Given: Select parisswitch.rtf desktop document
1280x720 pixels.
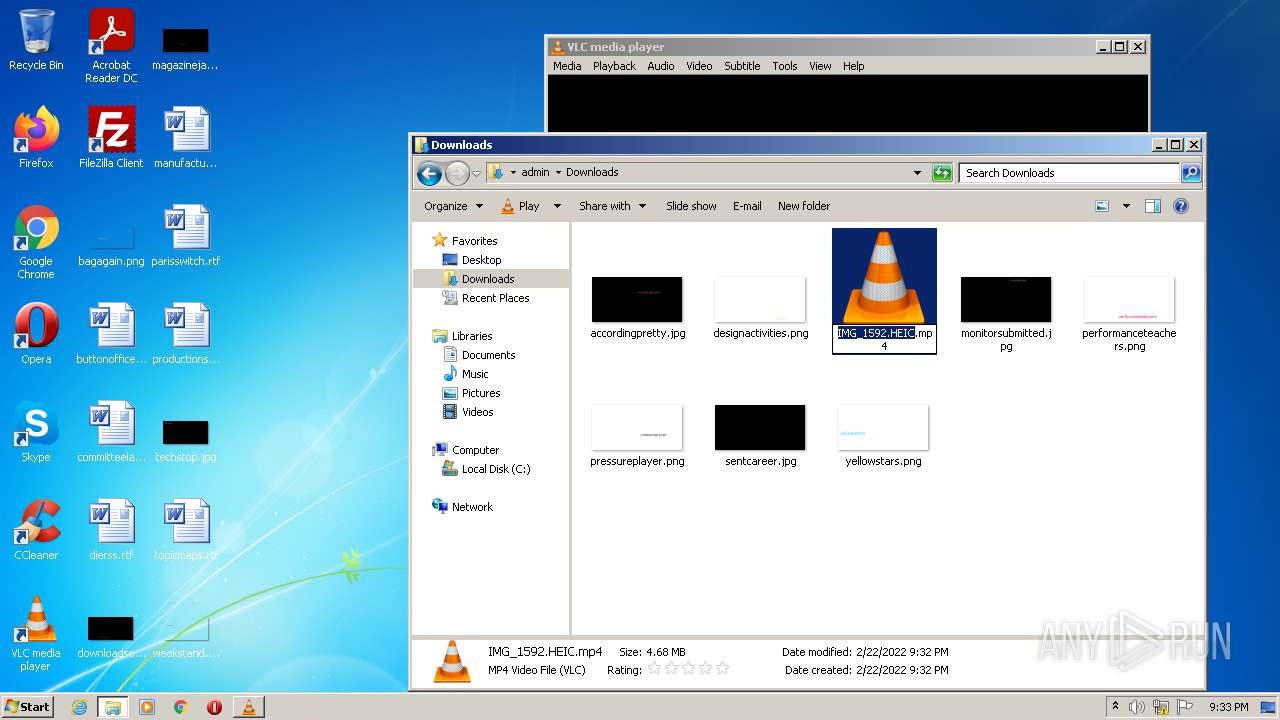Looking at the screenshot, I should (186, 236).
